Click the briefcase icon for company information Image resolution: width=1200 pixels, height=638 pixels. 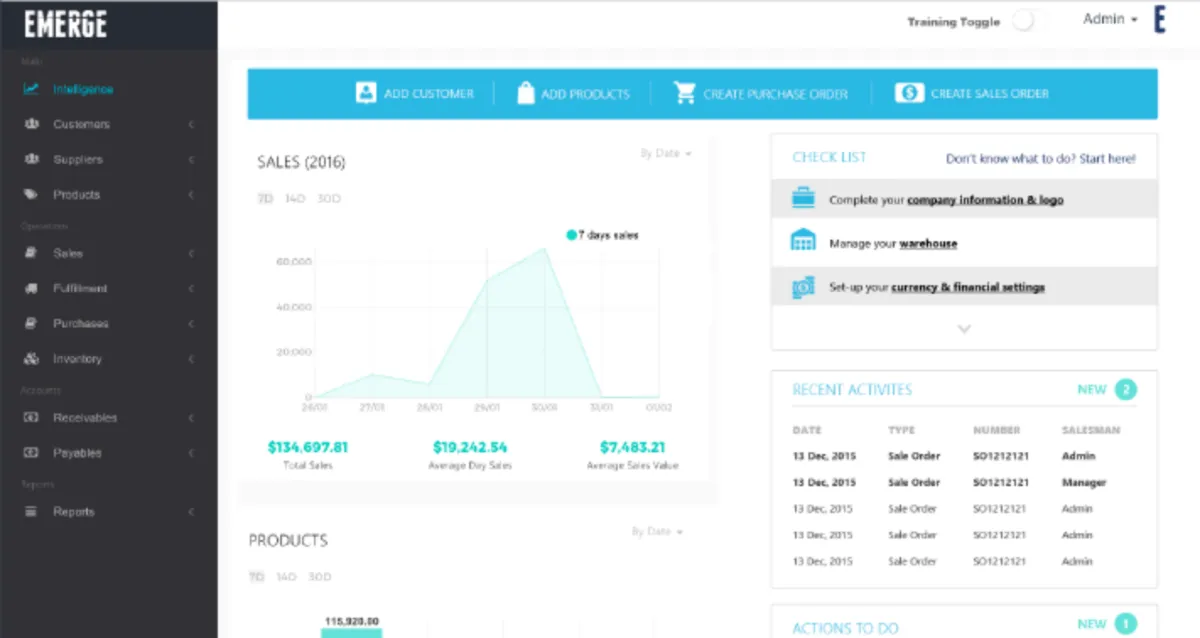[x=803, y=198]
